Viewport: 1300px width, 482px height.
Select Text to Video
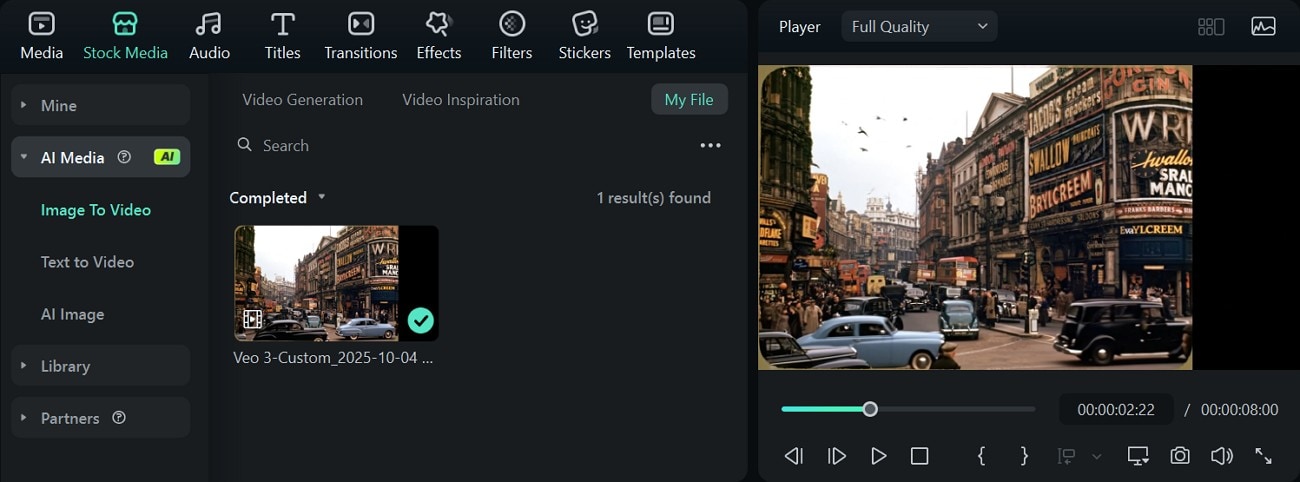click(87, 262)
